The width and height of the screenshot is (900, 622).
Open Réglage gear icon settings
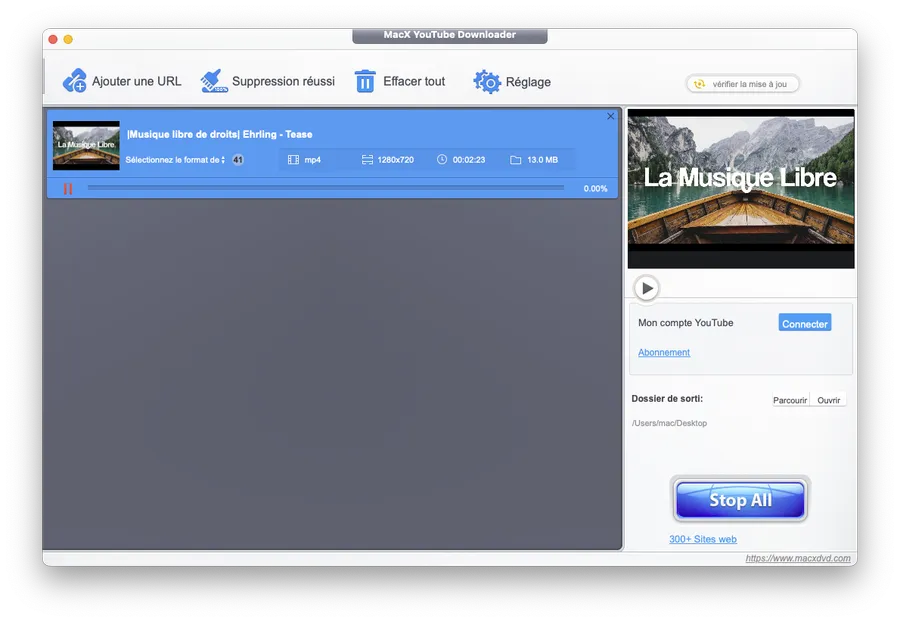point(487,81)
